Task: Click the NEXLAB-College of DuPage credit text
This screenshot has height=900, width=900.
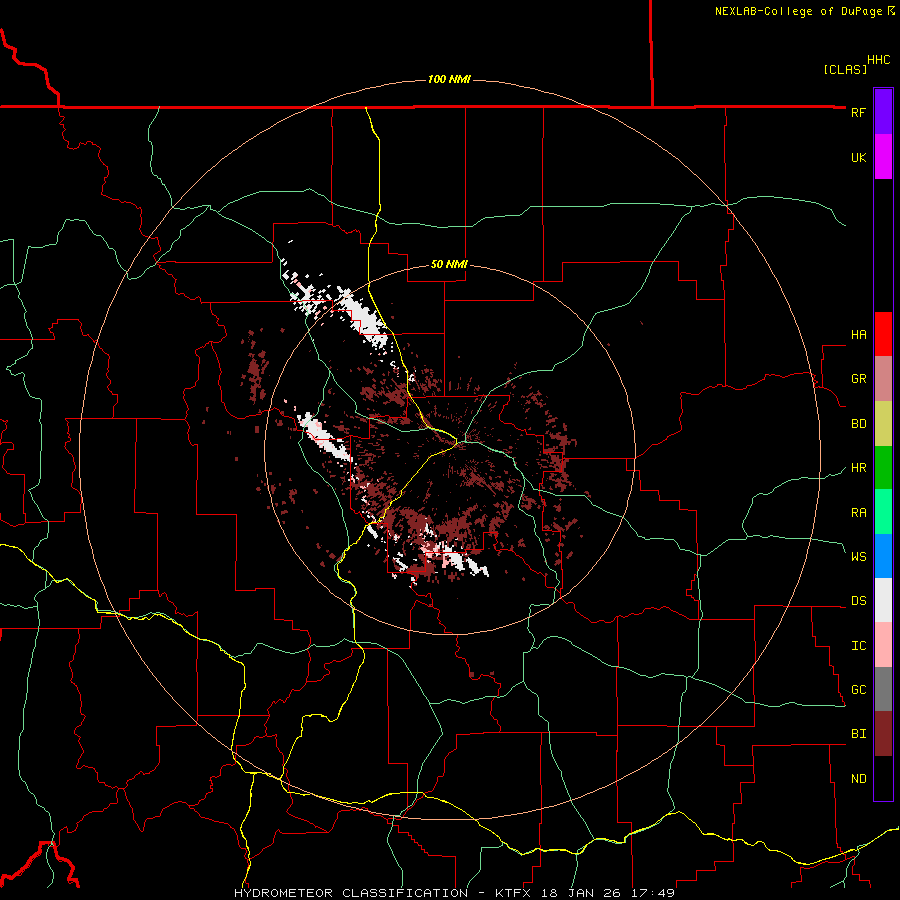Action: (x=798, y=11)
